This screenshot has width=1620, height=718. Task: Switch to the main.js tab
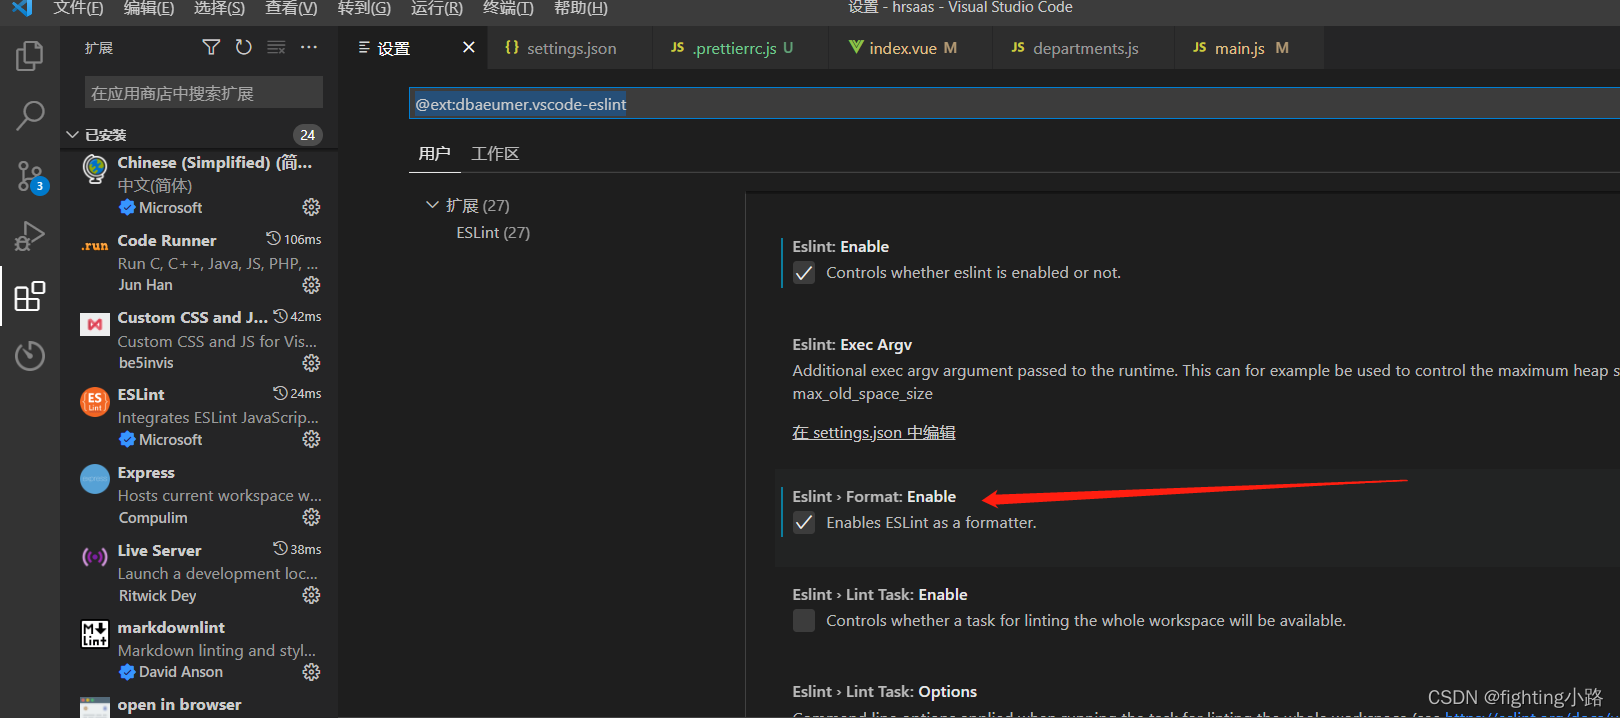click(1249, 48)
